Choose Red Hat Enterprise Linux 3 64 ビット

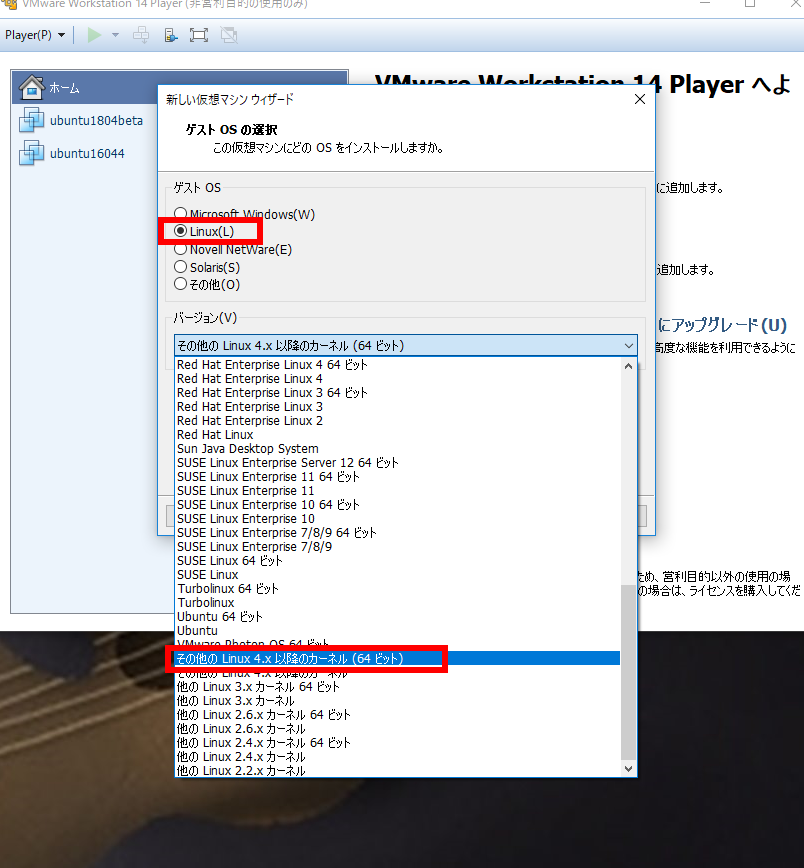(398, 392)
